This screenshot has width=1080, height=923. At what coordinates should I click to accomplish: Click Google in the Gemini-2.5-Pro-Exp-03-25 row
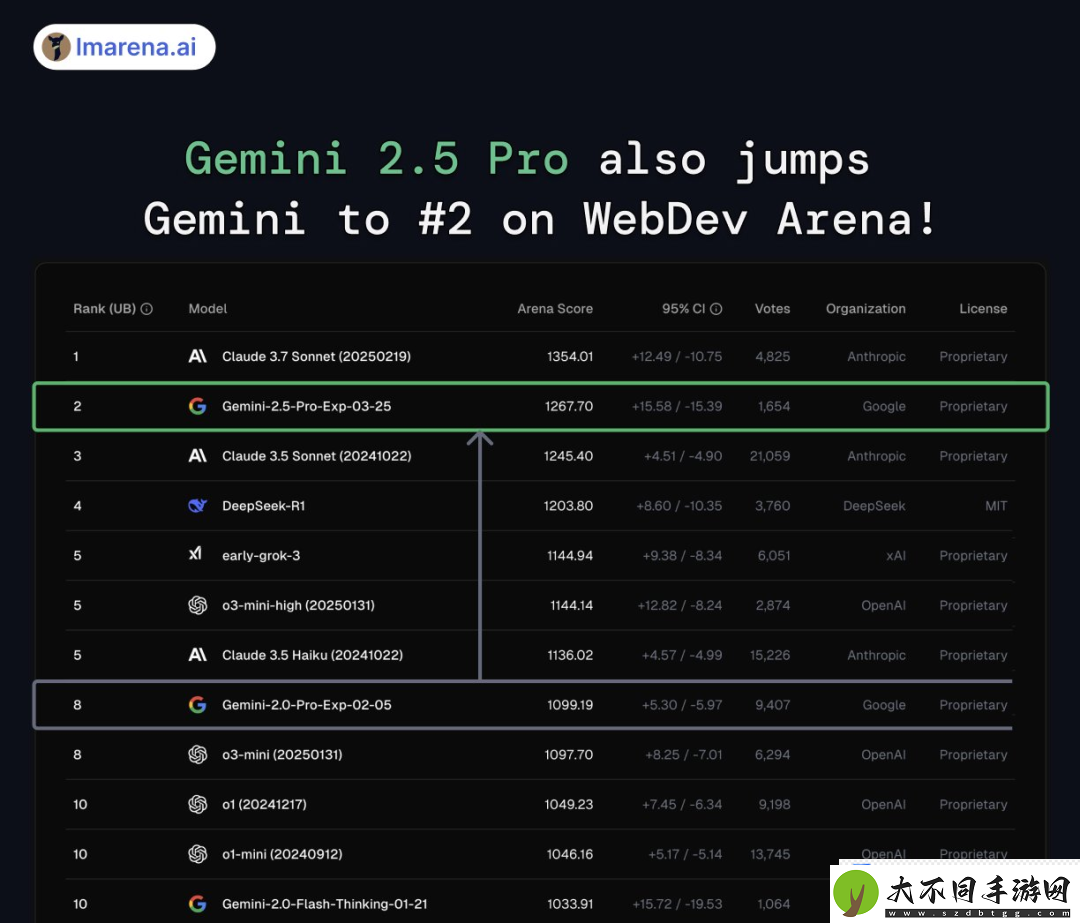(884, 406)
